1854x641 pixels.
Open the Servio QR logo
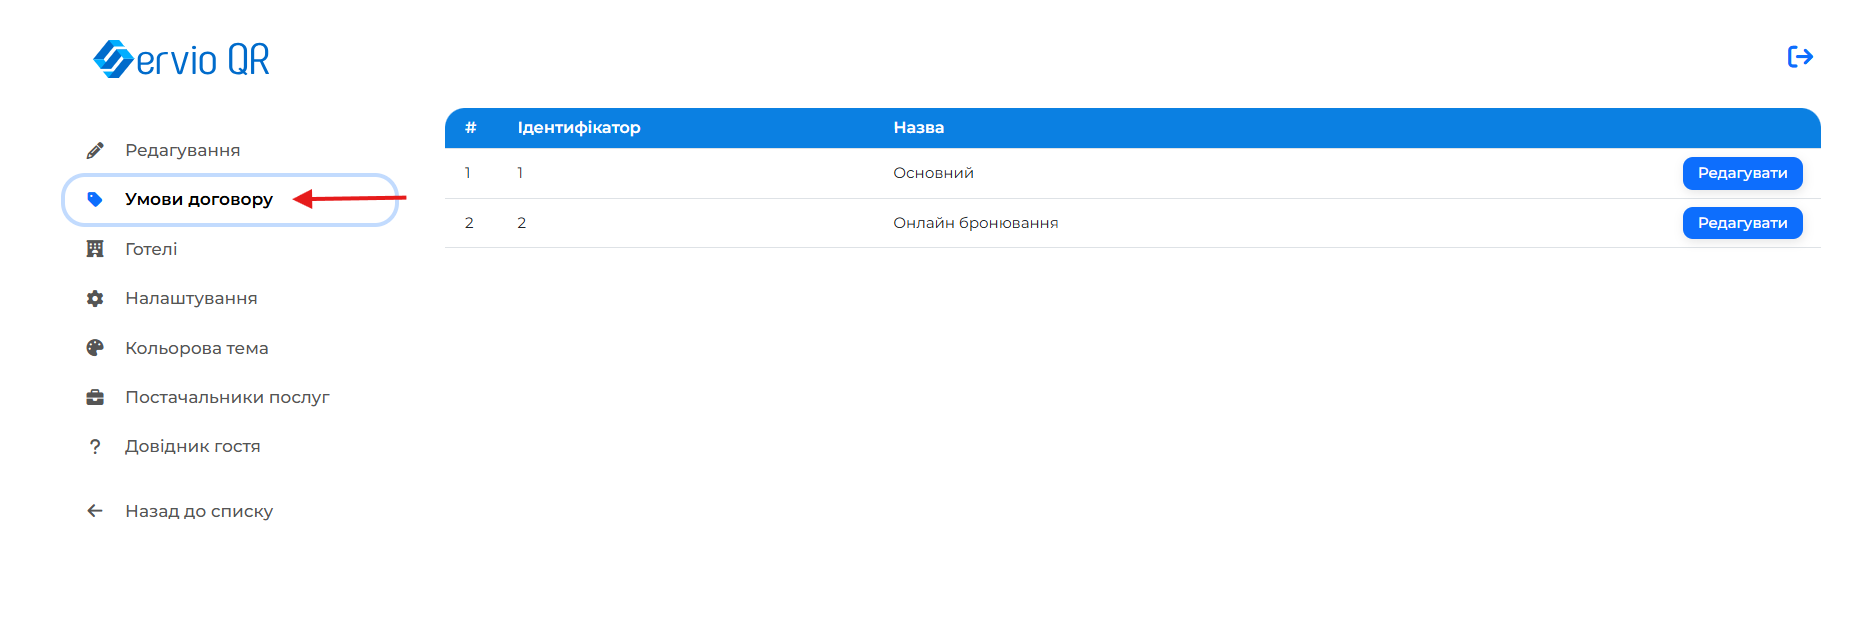181,59
